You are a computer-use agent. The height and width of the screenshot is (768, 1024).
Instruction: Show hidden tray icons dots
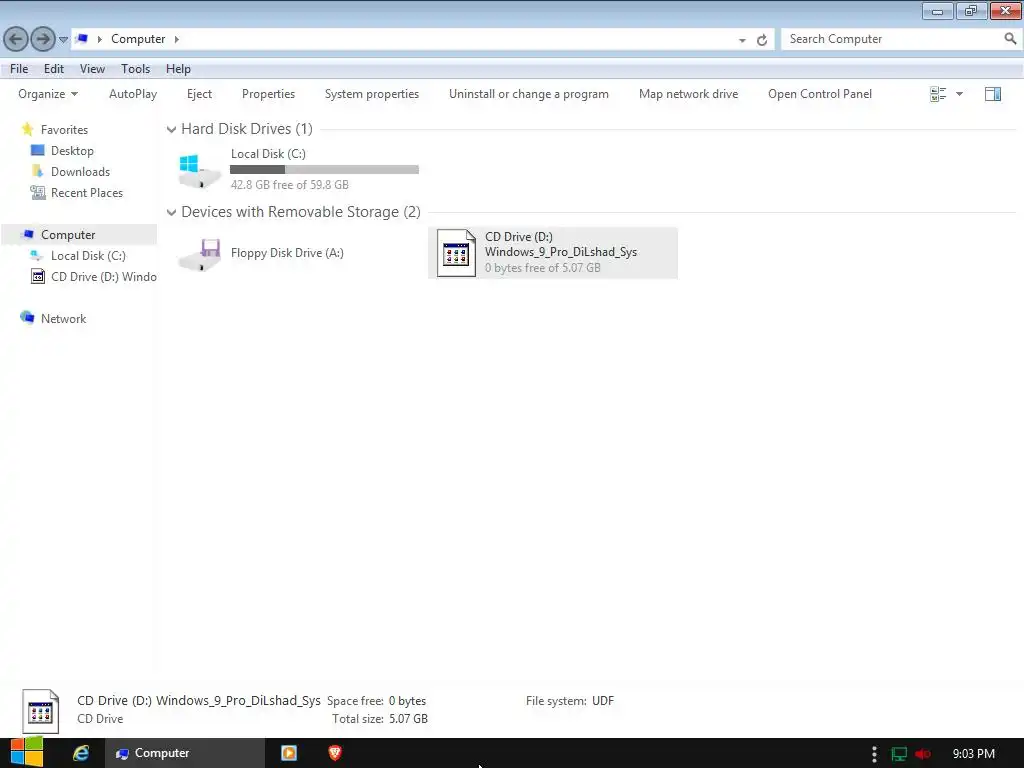point(874,754)
